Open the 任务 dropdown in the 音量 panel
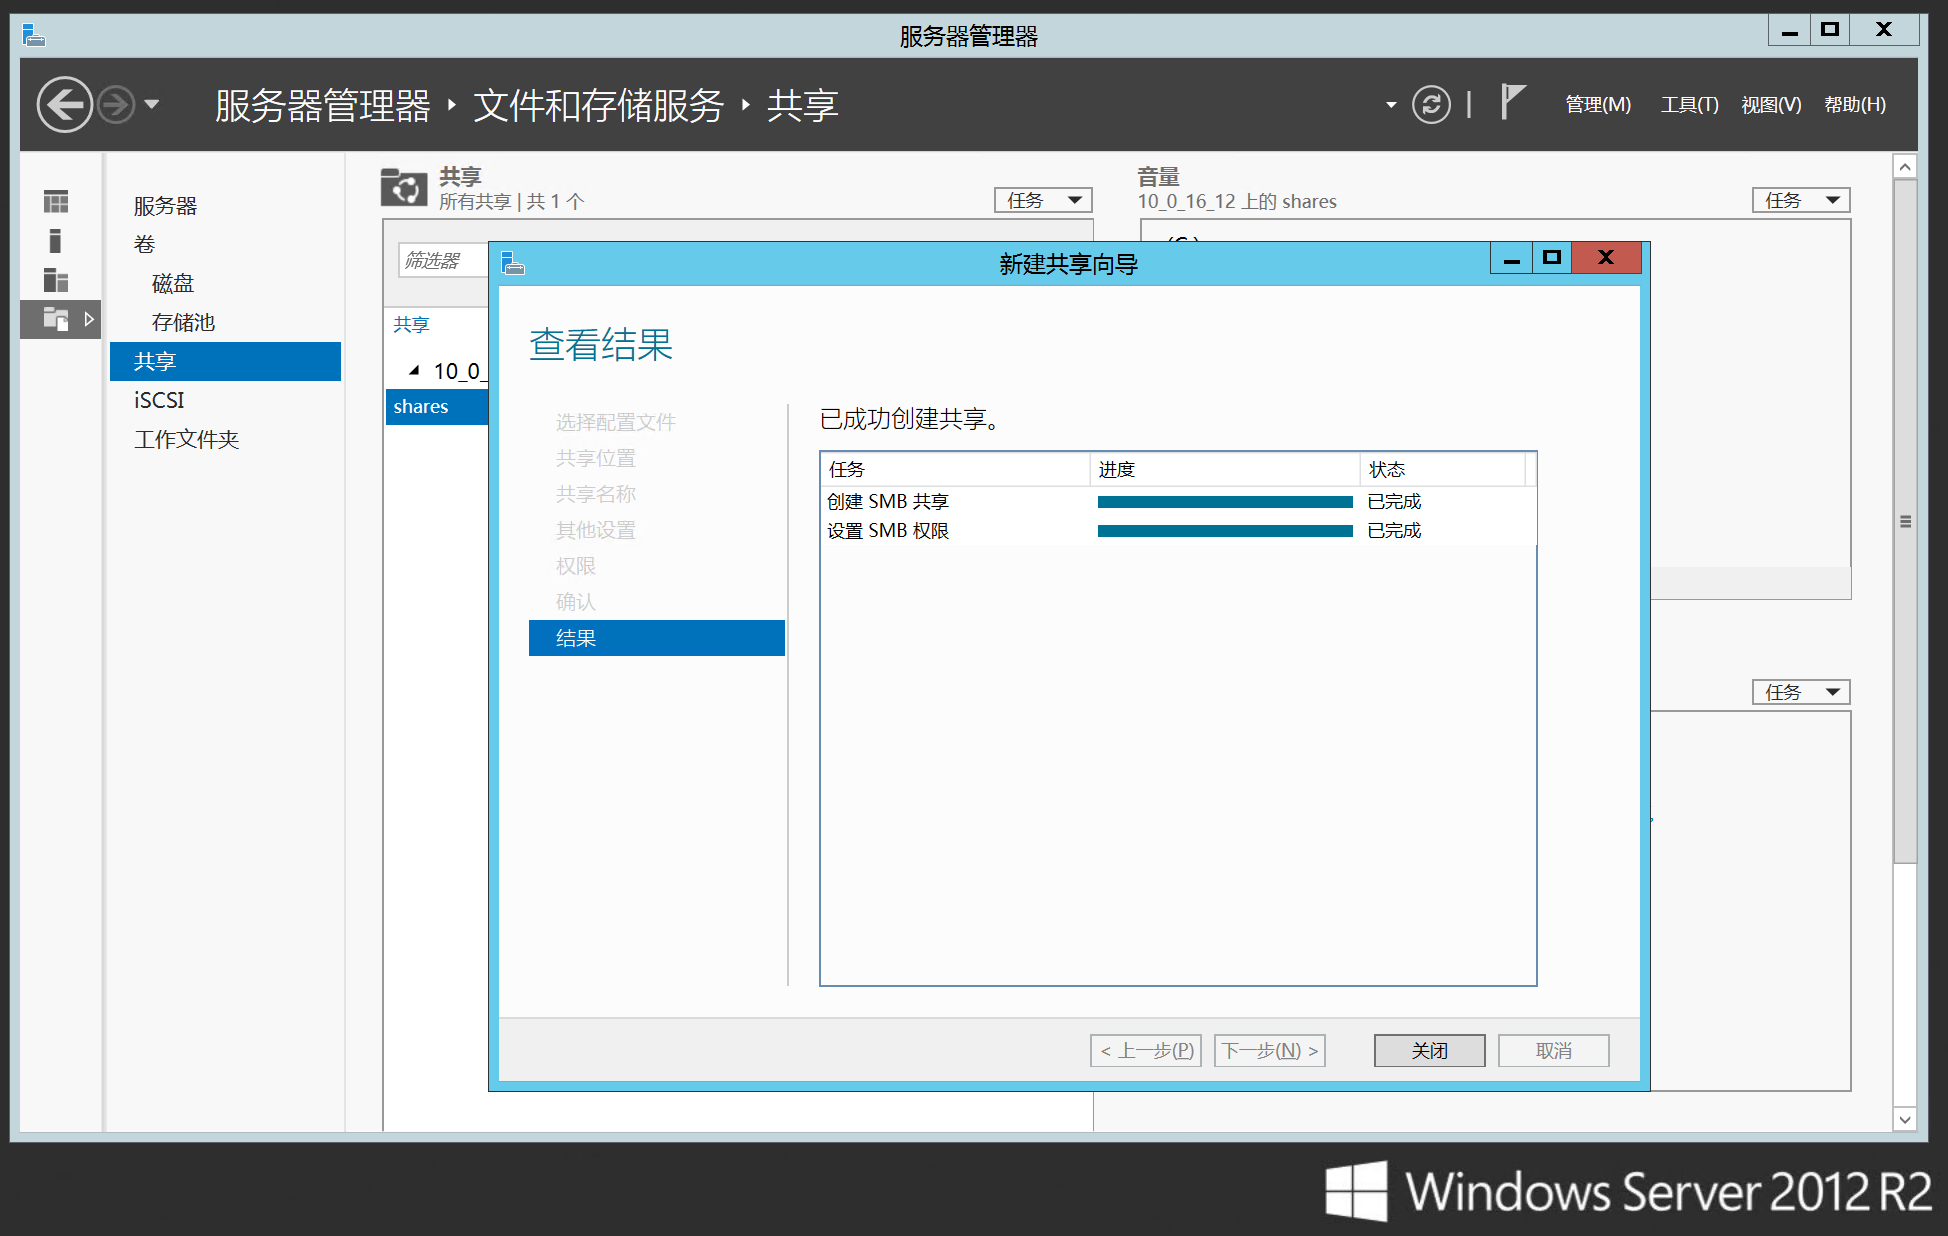This screenshot has width=1948, height=1236. pyautogui.click(x=1800, y=200)
